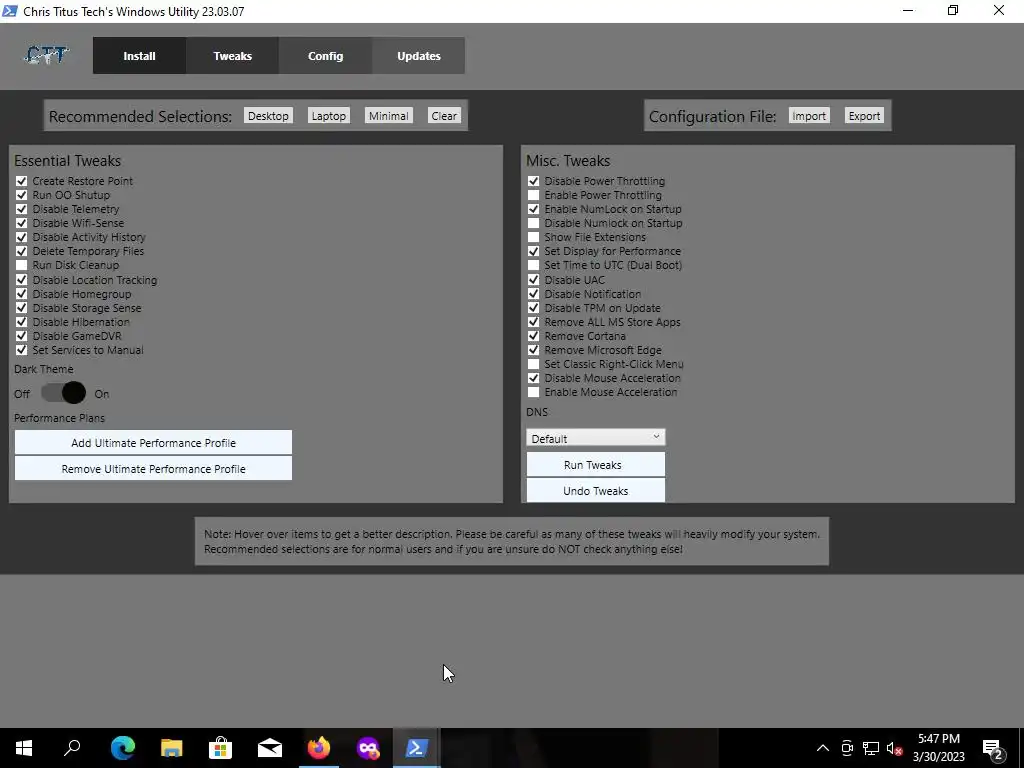Select the PowerShell taskbar icon

point(417,748)
